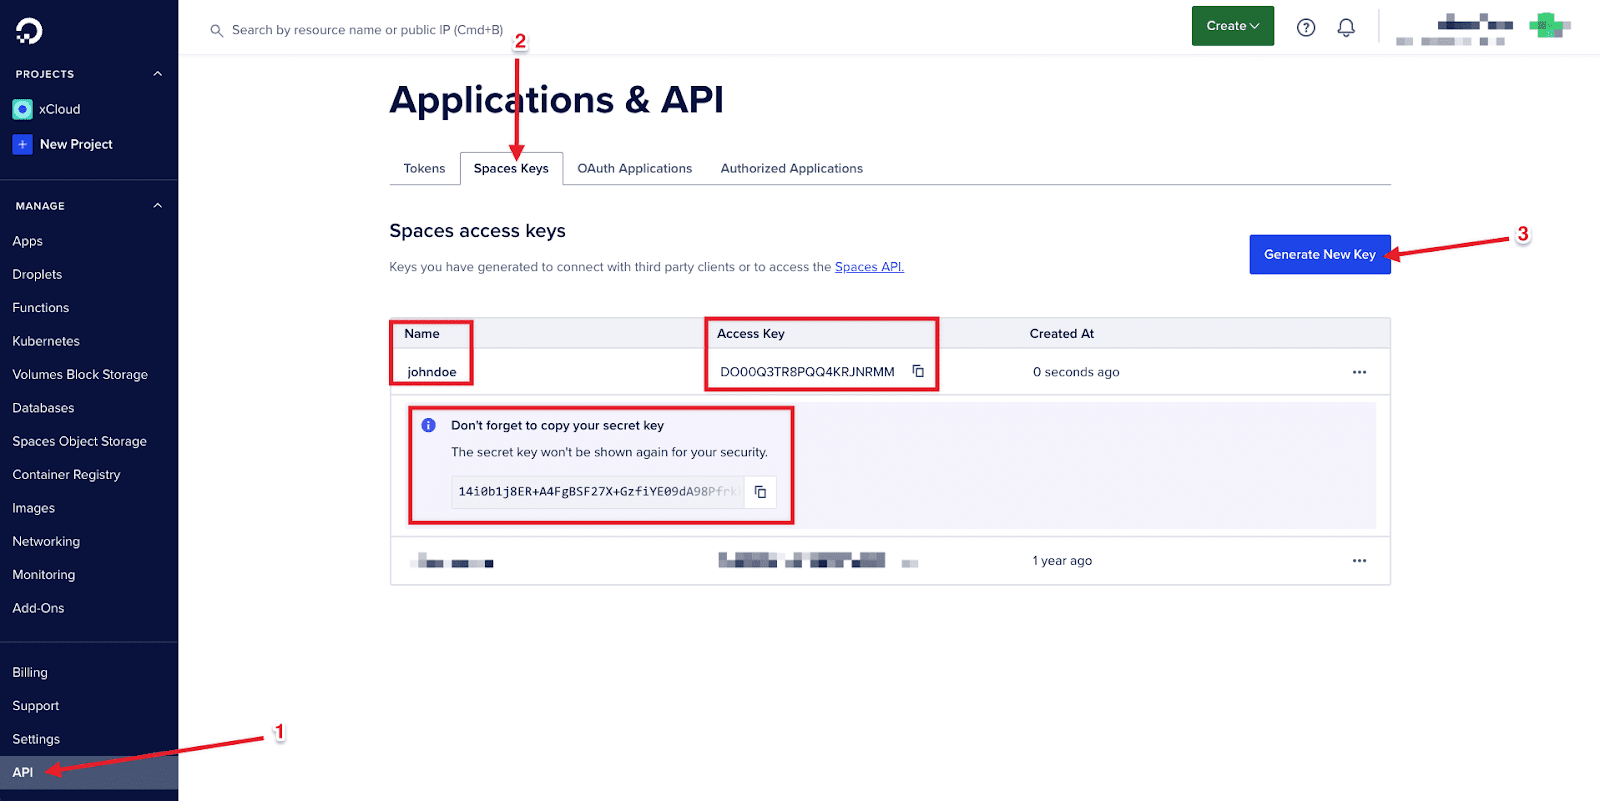This screenshot has height=801, width=1600.
Task: Open Droplets from the sidebar
Action: [x=37, y=274]
